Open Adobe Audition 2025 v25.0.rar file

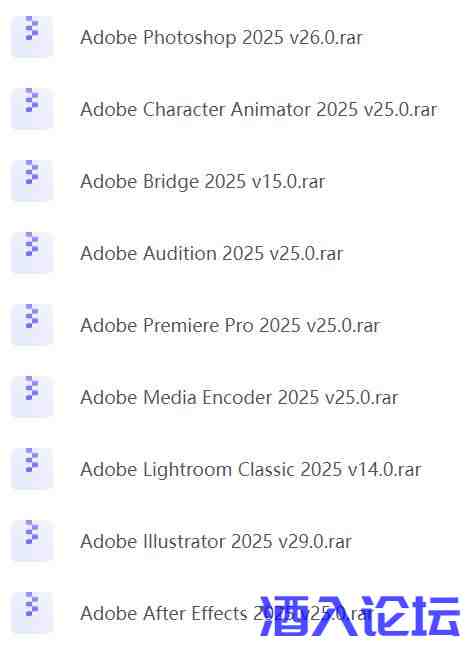click(x=212, y=254)
